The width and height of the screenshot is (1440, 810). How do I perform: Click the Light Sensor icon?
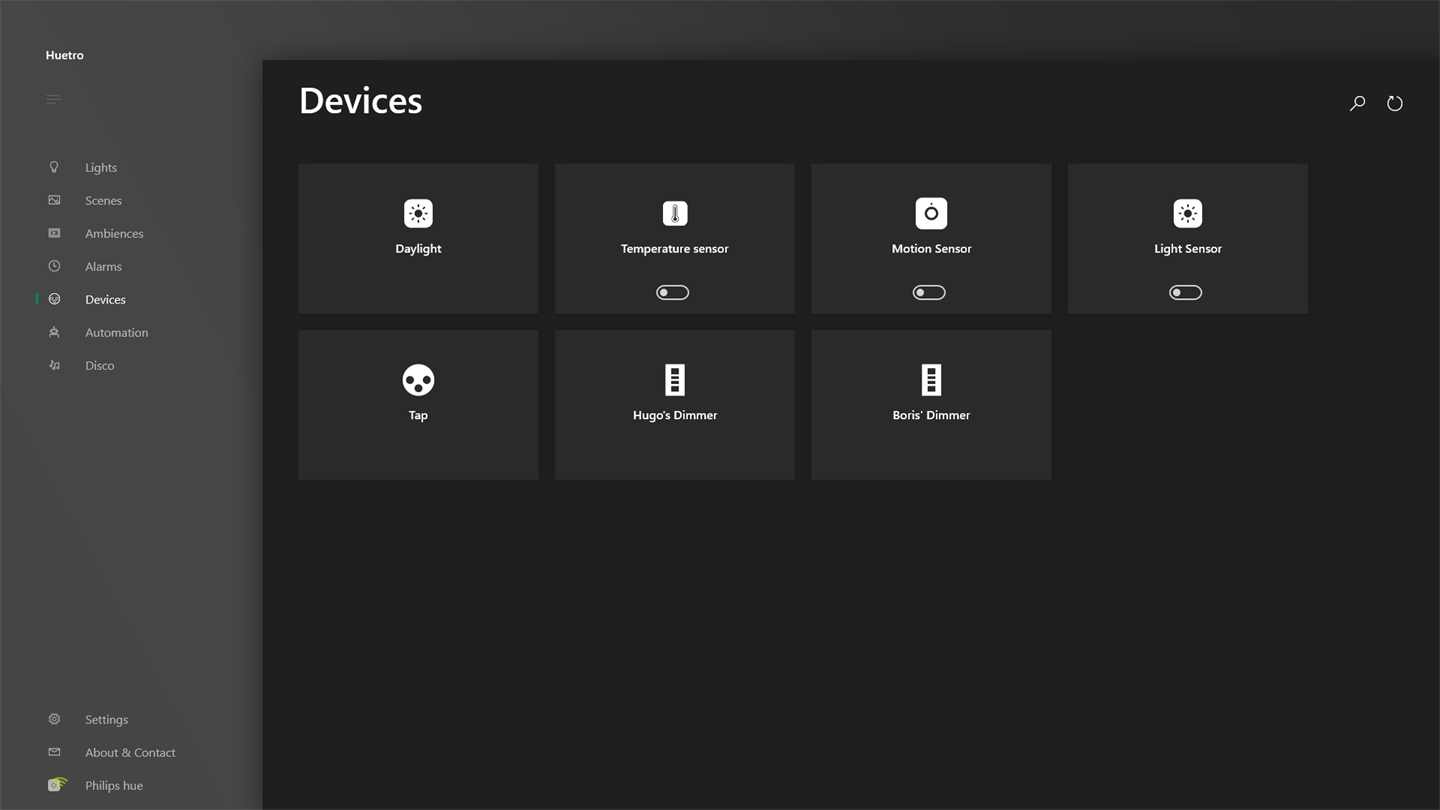pos(1188,213)
